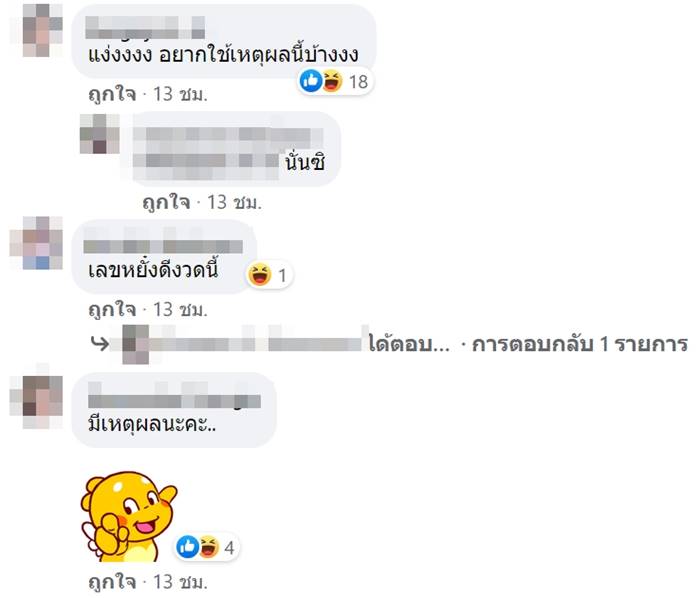Open the 13 ชม. timestamp under the first comment
This screenshot has width=700, height=598.
[180, 94]
